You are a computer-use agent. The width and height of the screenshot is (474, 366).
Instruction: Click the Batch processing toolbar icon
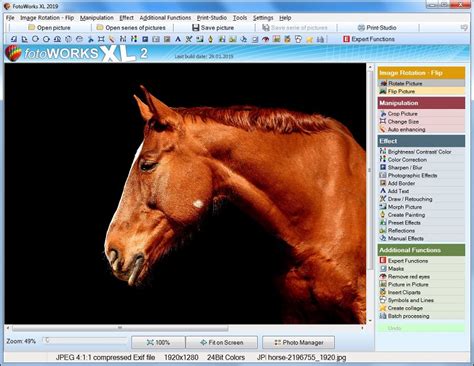point(320,39)
